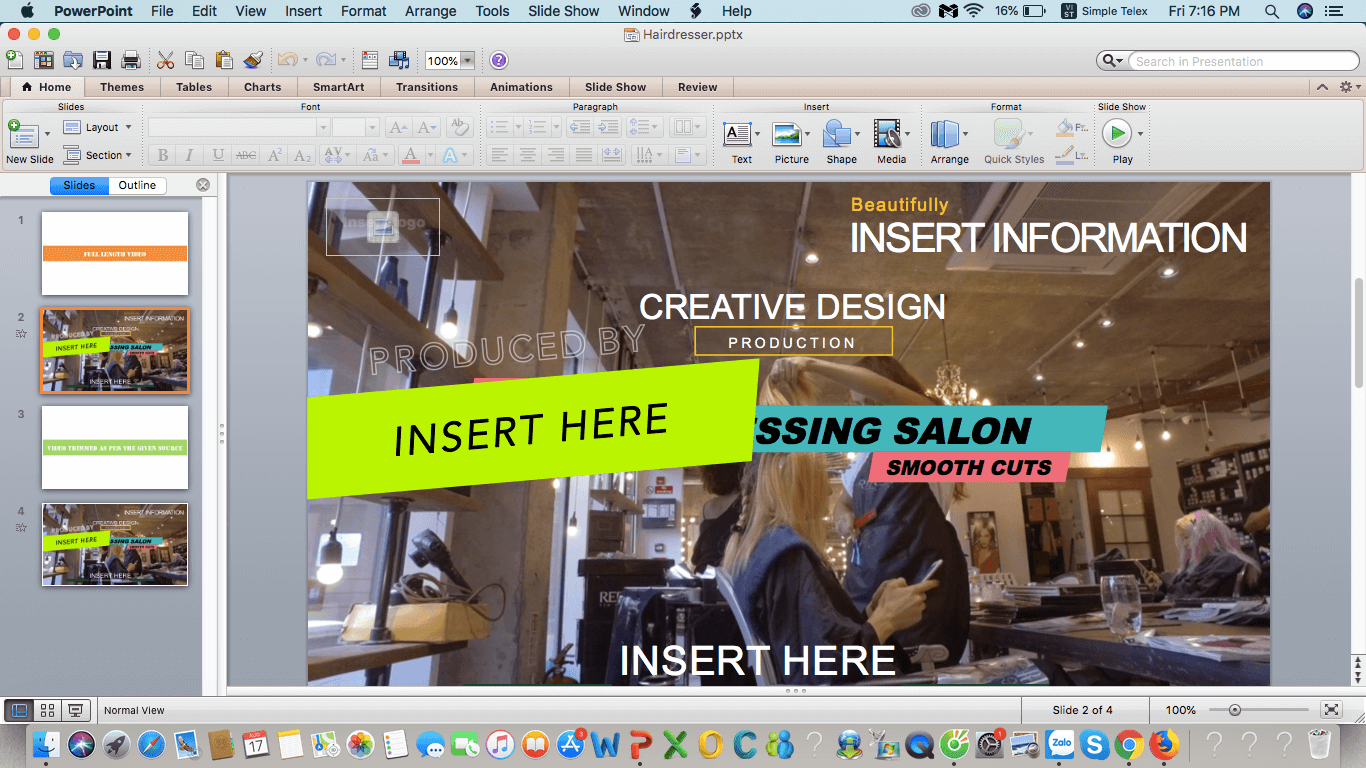1366x768 pixels.
Task: Expand the Shape dropdown arrow
Action: [x=858, y=133]
